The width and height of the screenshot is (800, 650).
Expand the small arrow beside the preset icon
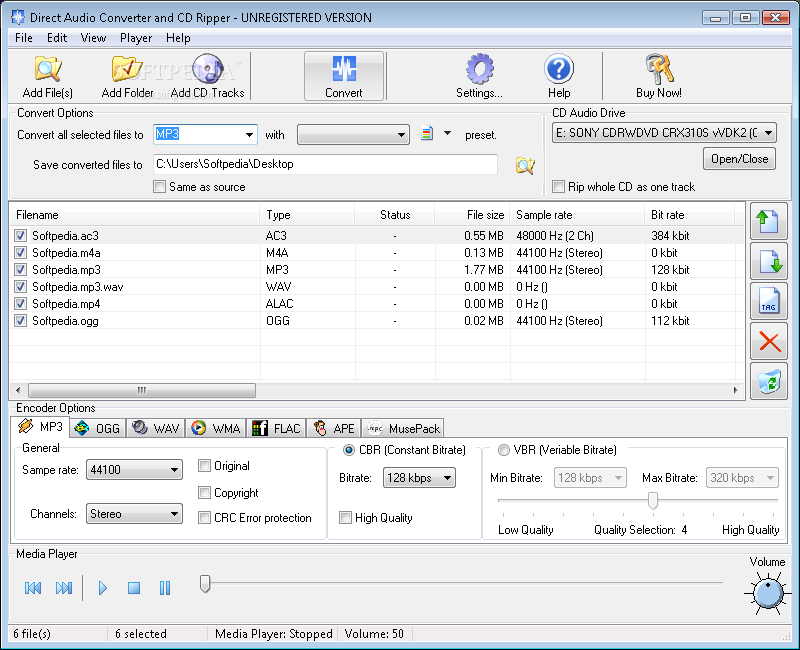[447, 133]
